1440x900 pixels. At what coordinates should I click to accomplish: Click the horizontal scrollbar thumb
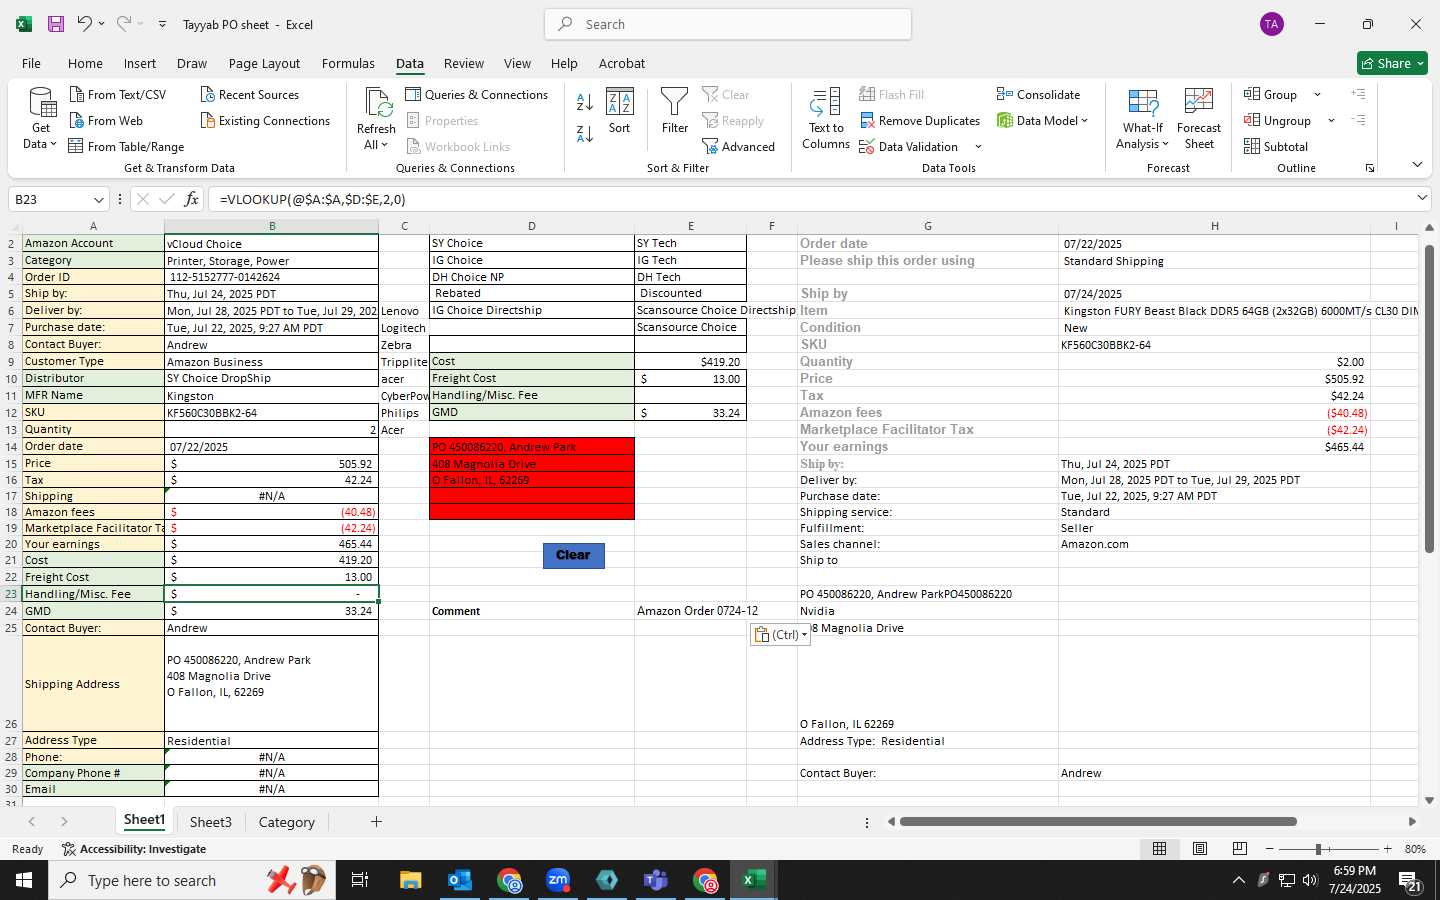point(1098,822)
